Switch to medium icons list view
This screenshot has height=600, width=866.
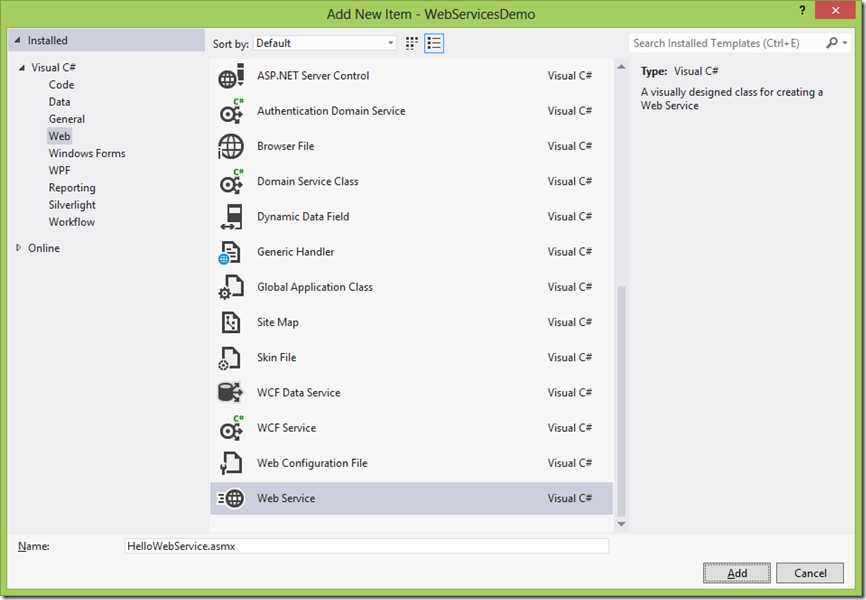pyautogui.click(x=434, y=43)
